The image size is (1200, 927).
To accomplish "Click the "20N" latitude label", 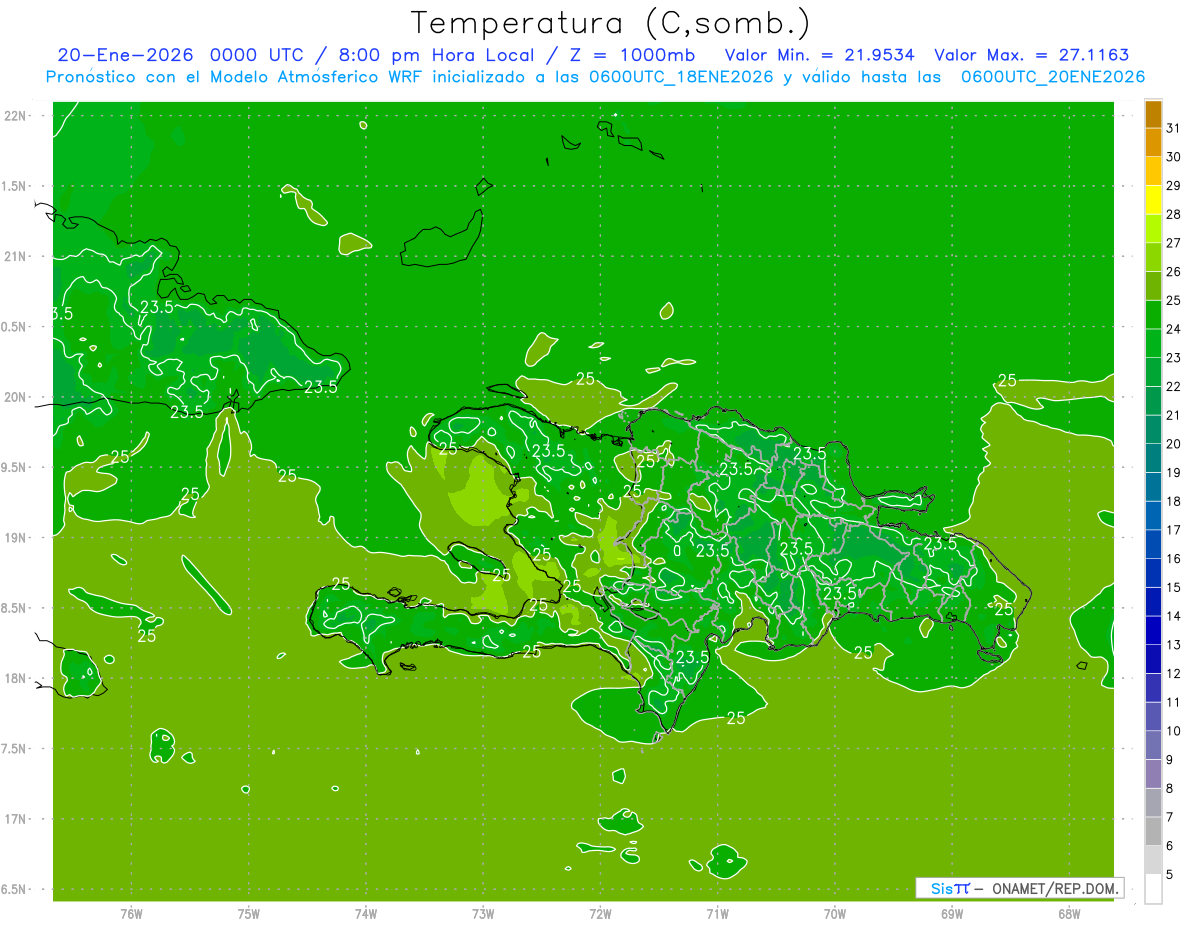I will 16,397.
